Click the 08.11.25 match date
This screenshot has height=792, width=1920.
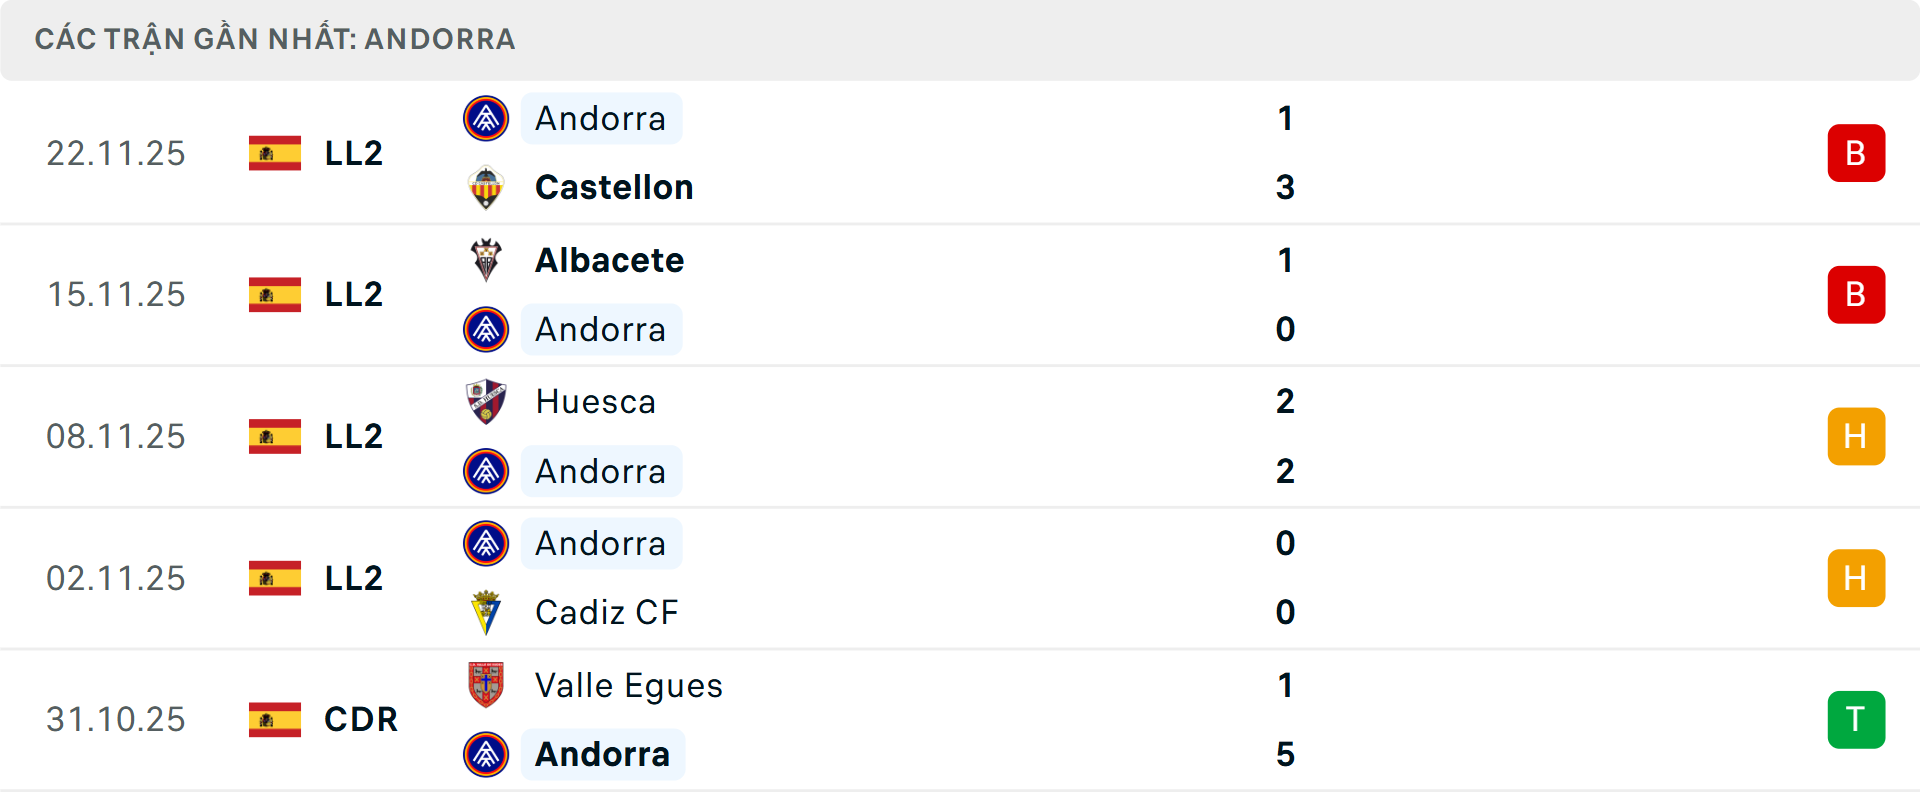click(116, 437)
